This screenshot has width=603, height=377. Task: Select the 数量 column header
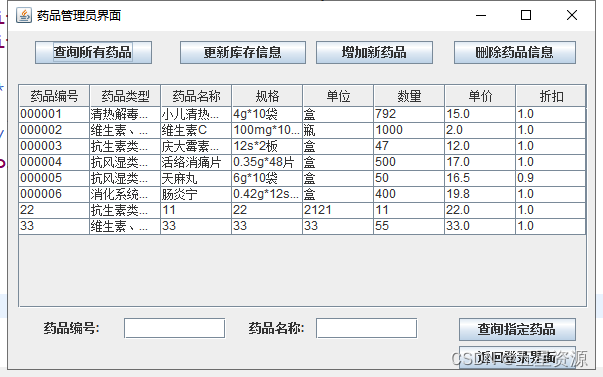409,96
